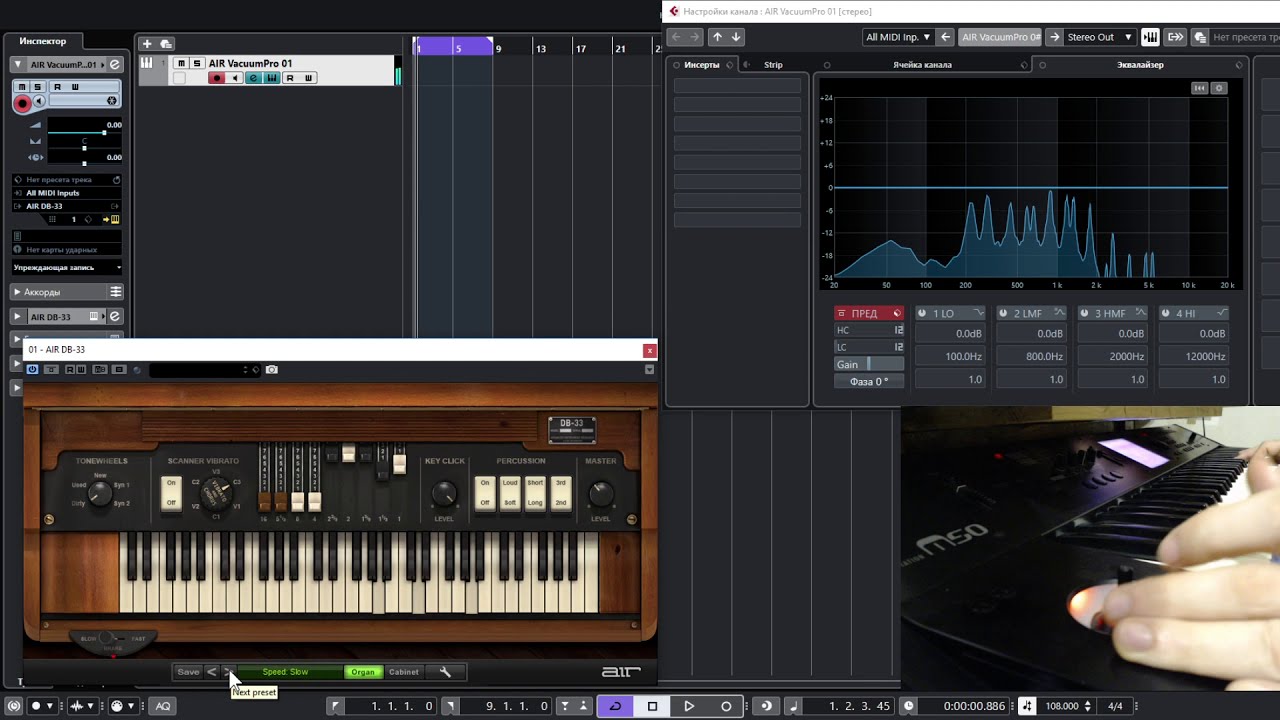1280x720 pixels.
Task: Click the Фаза 0° phase button
Action: (x=869, y=381)
